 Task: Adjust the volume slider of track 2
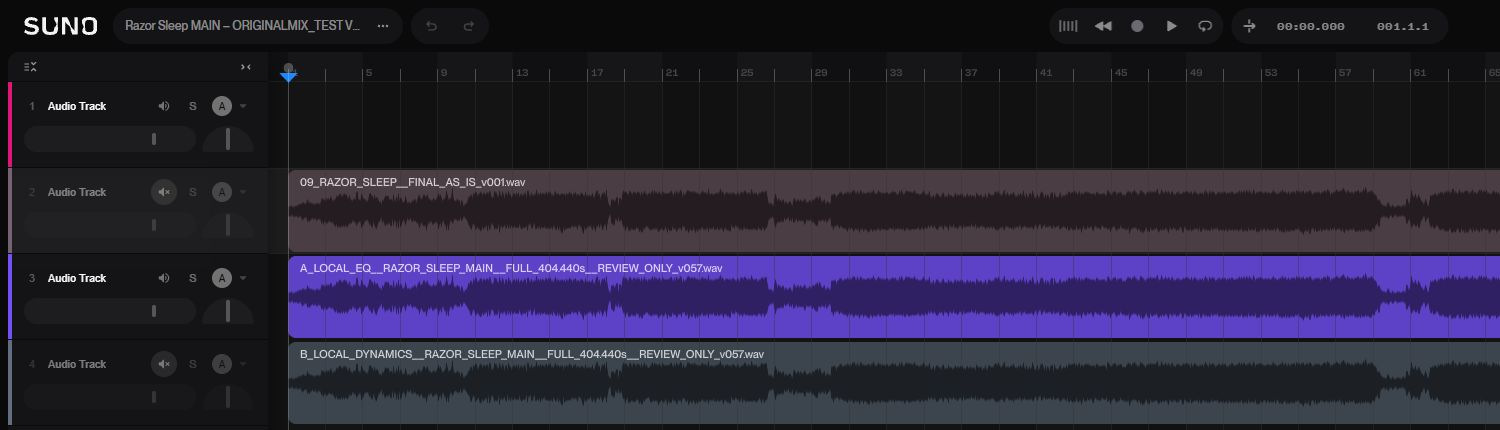(x=109, y=225)
